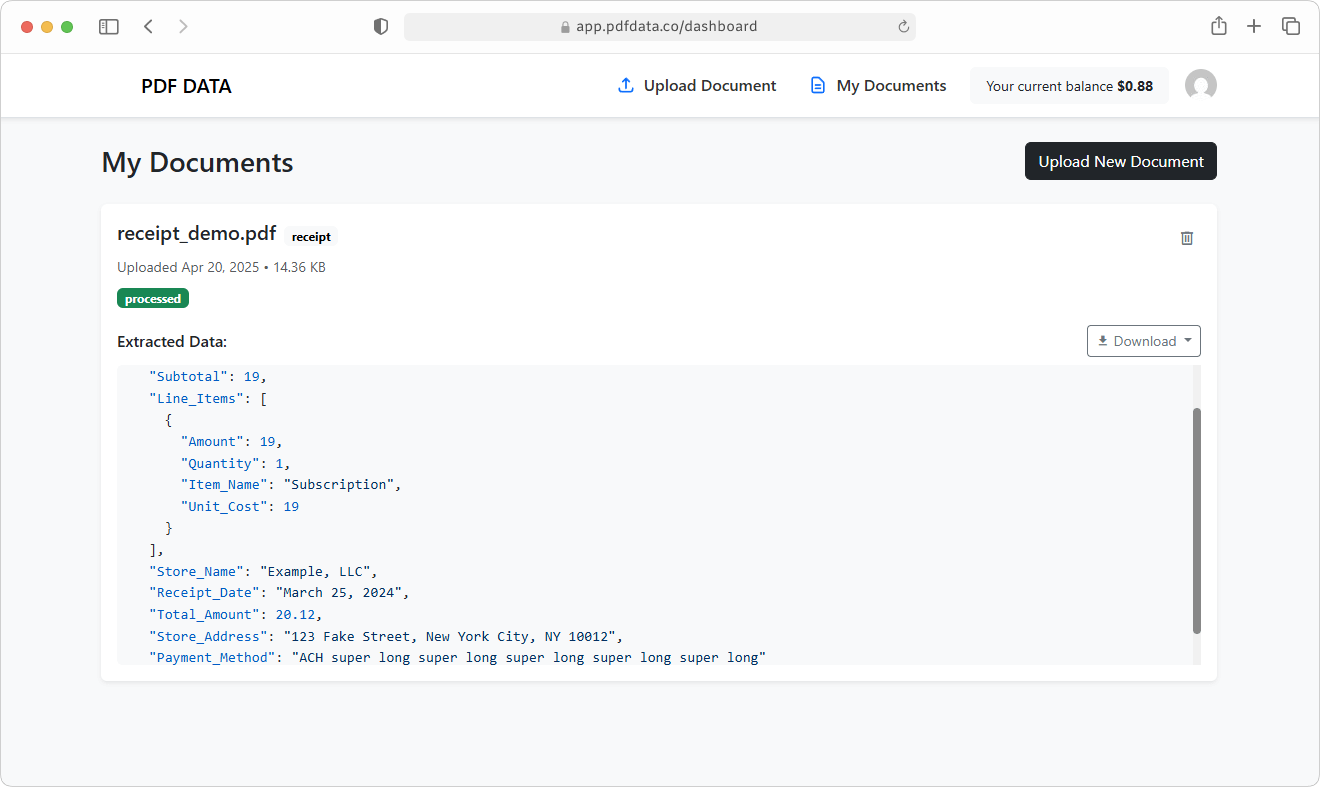Image resolution: width=1320 pixels, height=787 pixels.
Task: Click the receipt type tag
Action: 311,237
